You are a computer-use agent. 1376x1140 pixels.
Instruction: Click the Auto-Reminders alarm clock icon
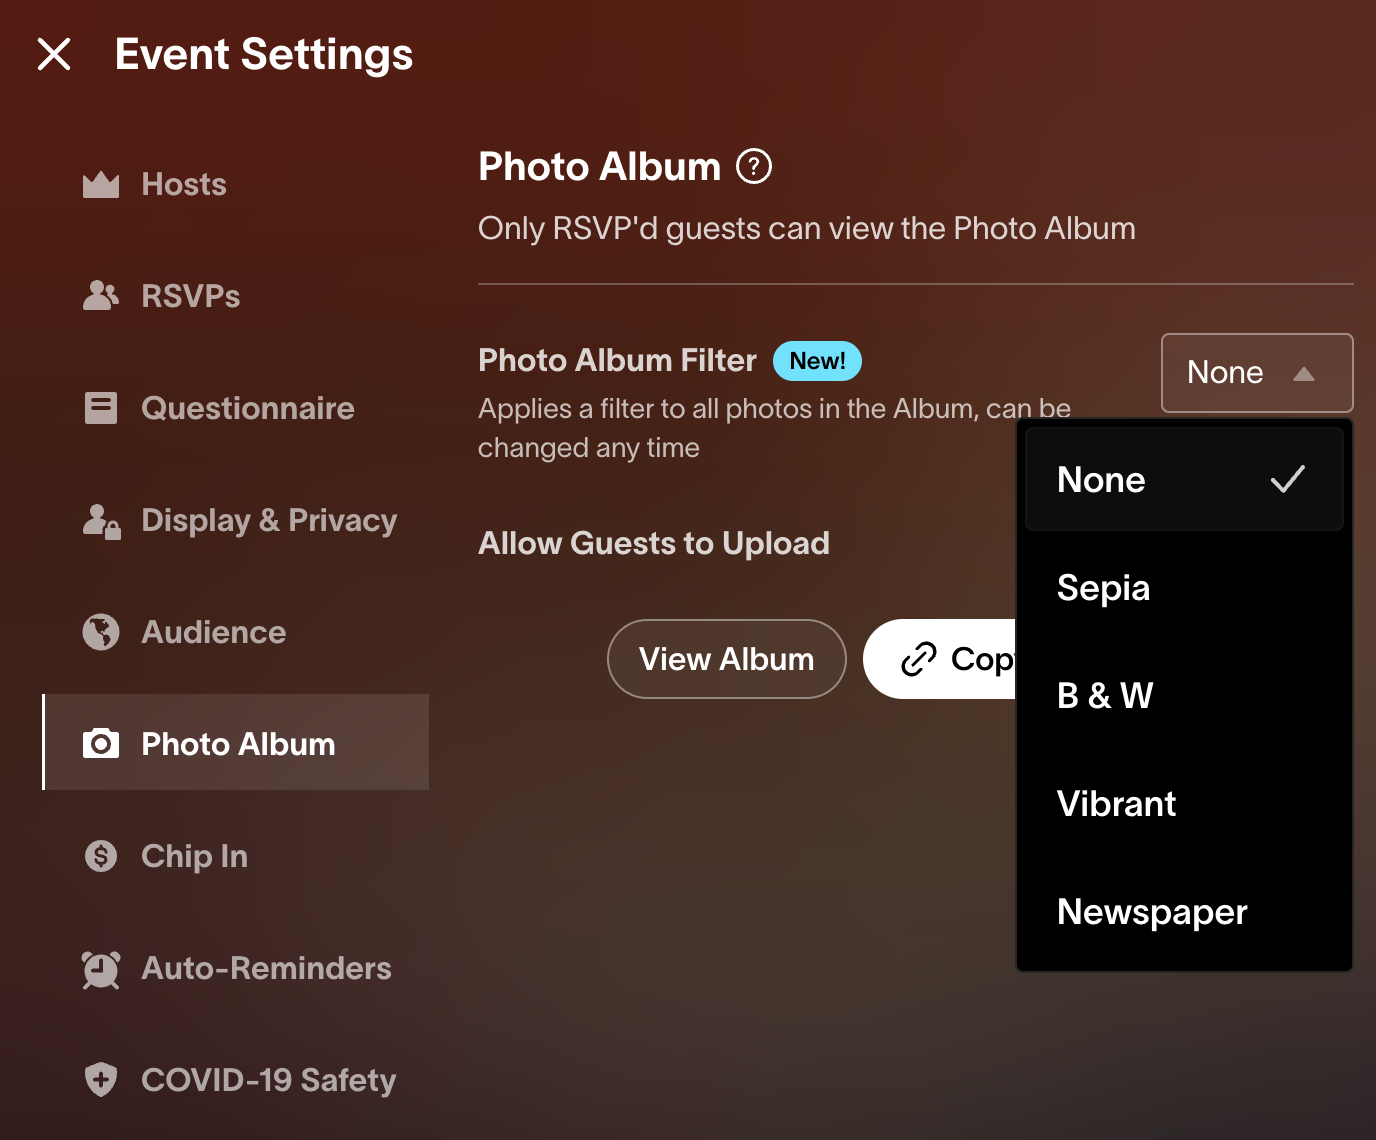[101, 969]
